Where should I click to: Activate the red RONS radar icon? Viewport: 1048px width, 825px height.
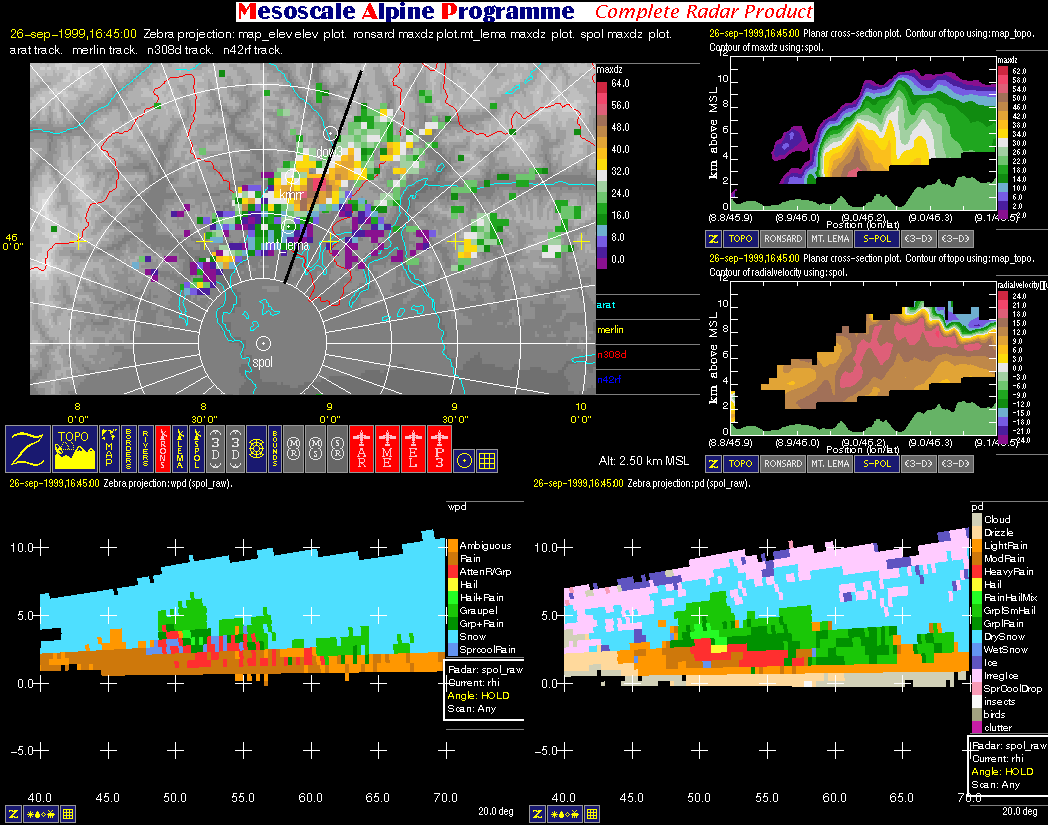(164, 449)
